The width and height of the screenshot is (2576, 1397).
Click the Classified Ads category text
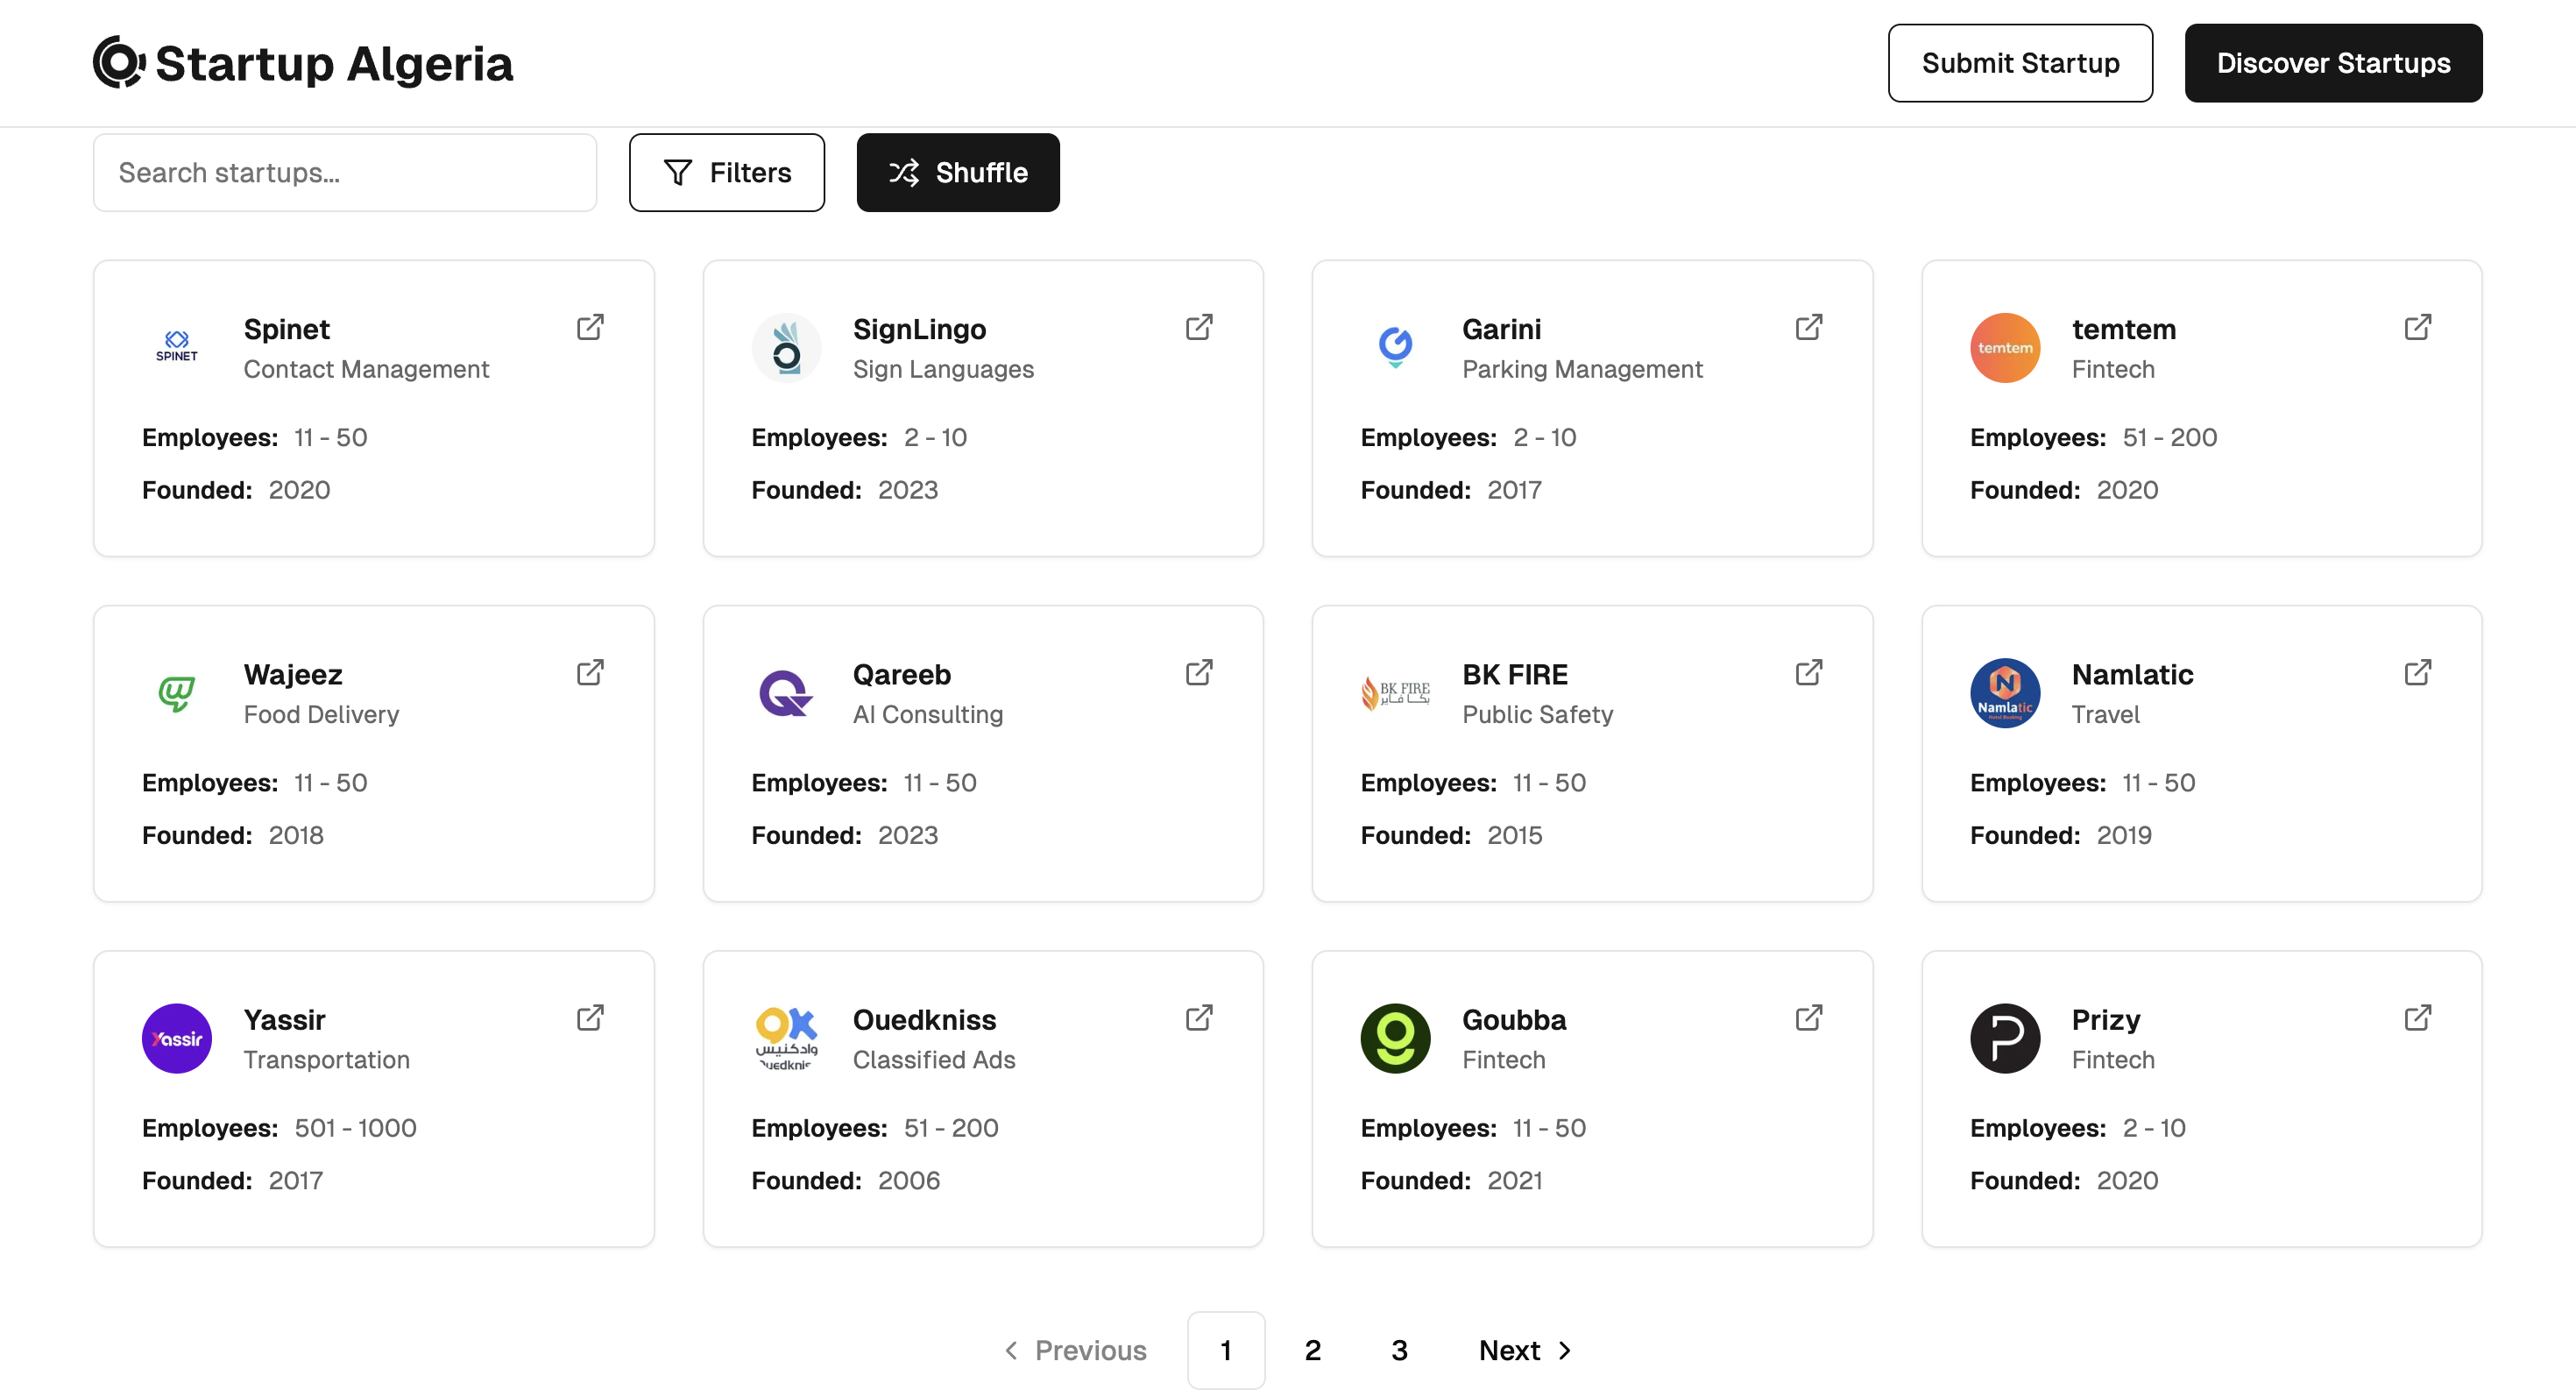(x=933, y=1059)
